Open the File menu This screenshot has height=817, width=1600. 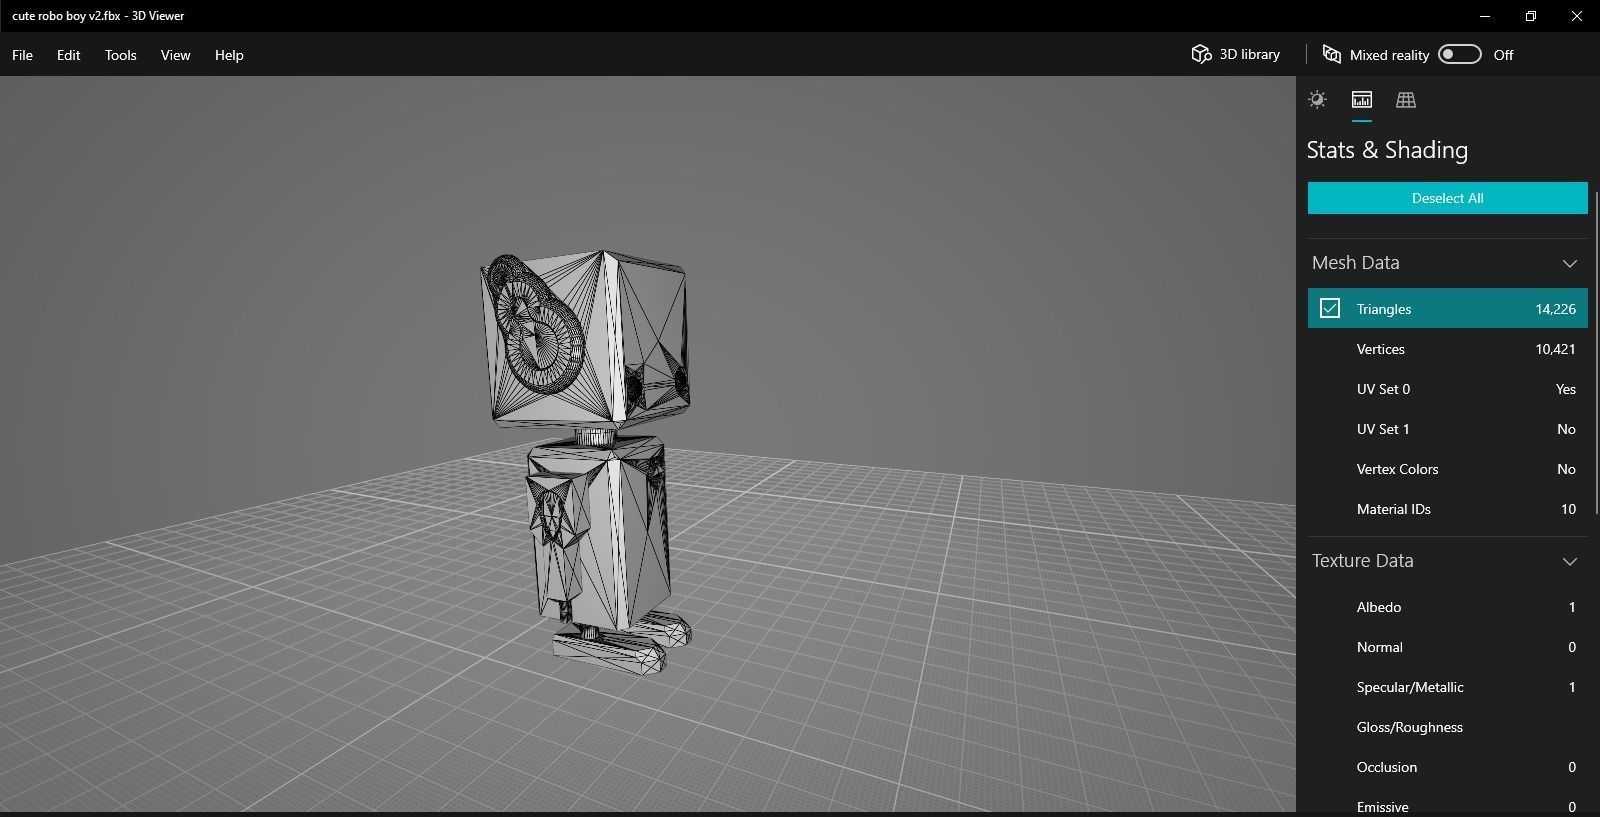point(22,55)
